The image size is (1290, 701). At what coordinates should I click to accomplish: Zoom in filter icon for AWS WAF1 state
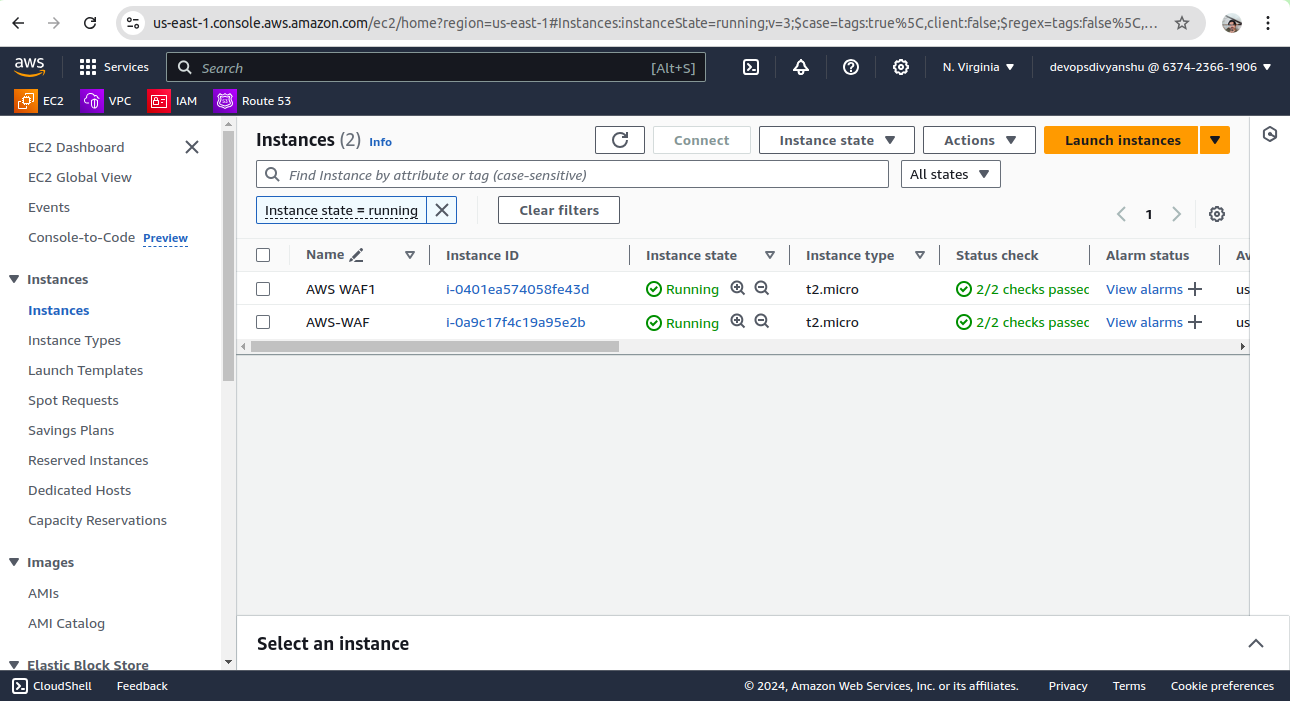738,289
